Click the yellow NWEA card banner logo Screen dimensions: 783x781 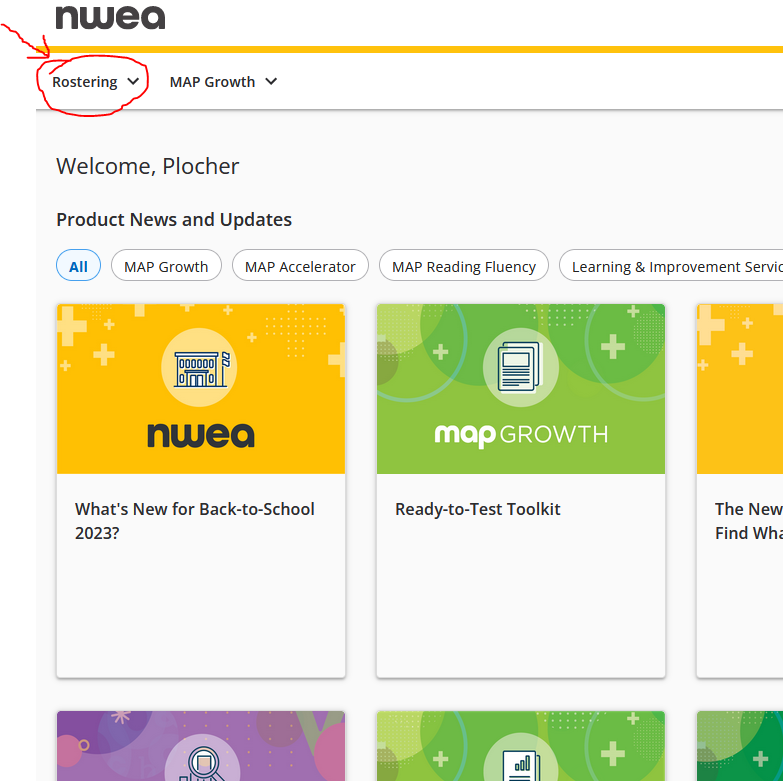201,435
